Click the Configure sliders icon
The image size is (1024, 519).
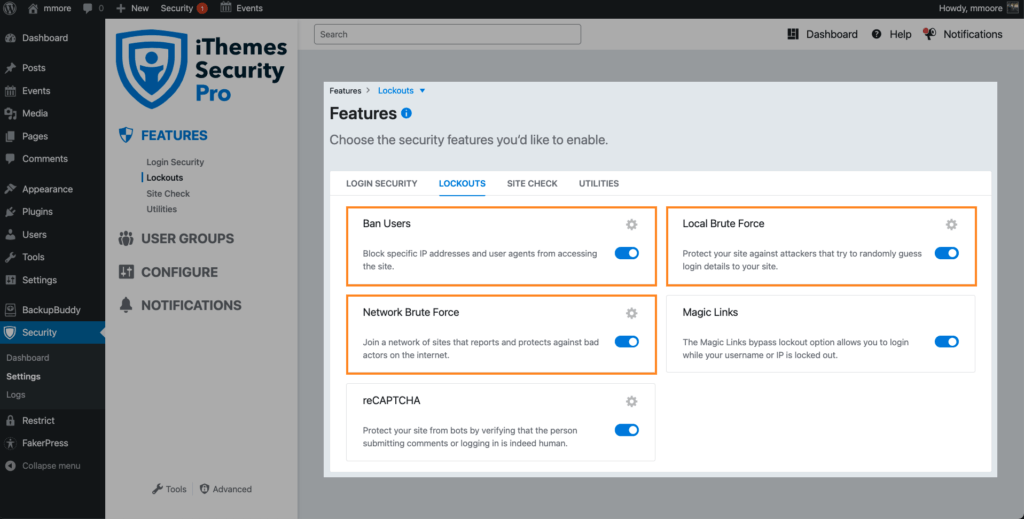(x=126, y=272)
